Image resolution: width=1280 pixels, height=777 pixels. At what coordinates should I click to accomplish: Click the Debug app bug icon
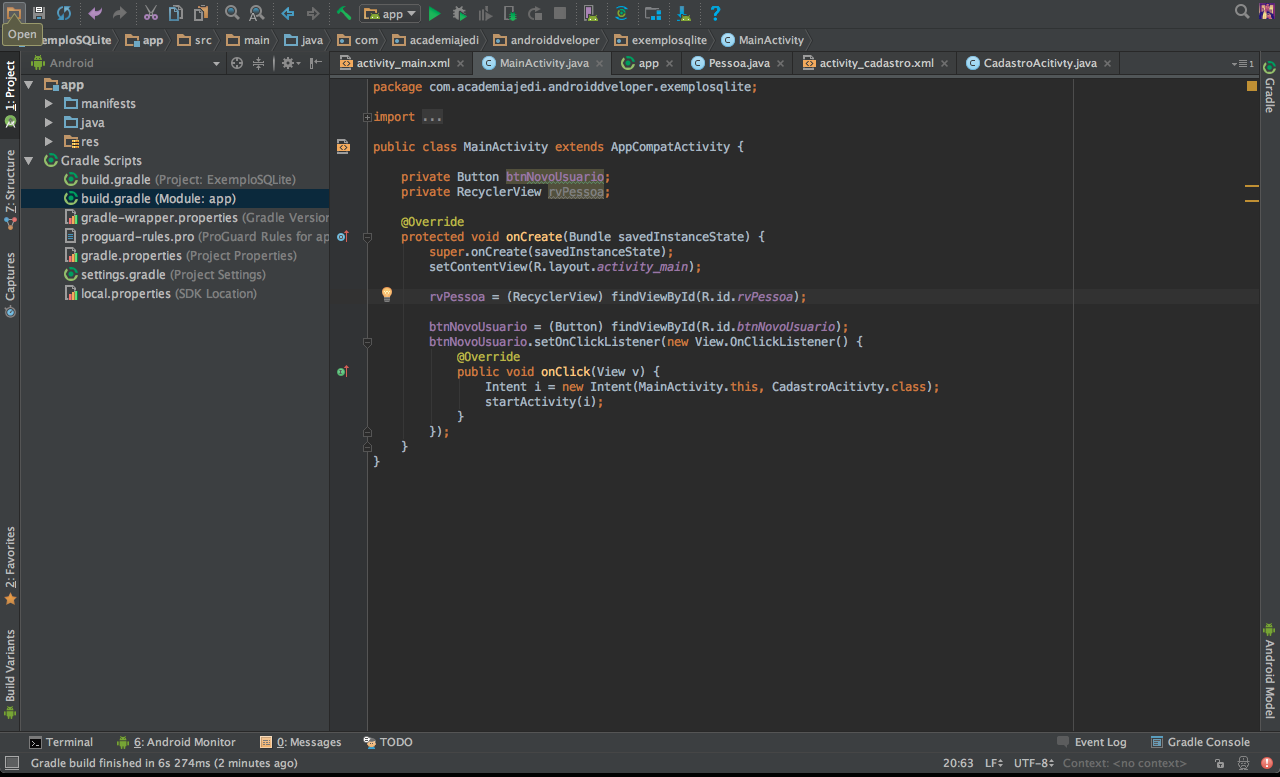pyautogui.click(x=460, y=13)
